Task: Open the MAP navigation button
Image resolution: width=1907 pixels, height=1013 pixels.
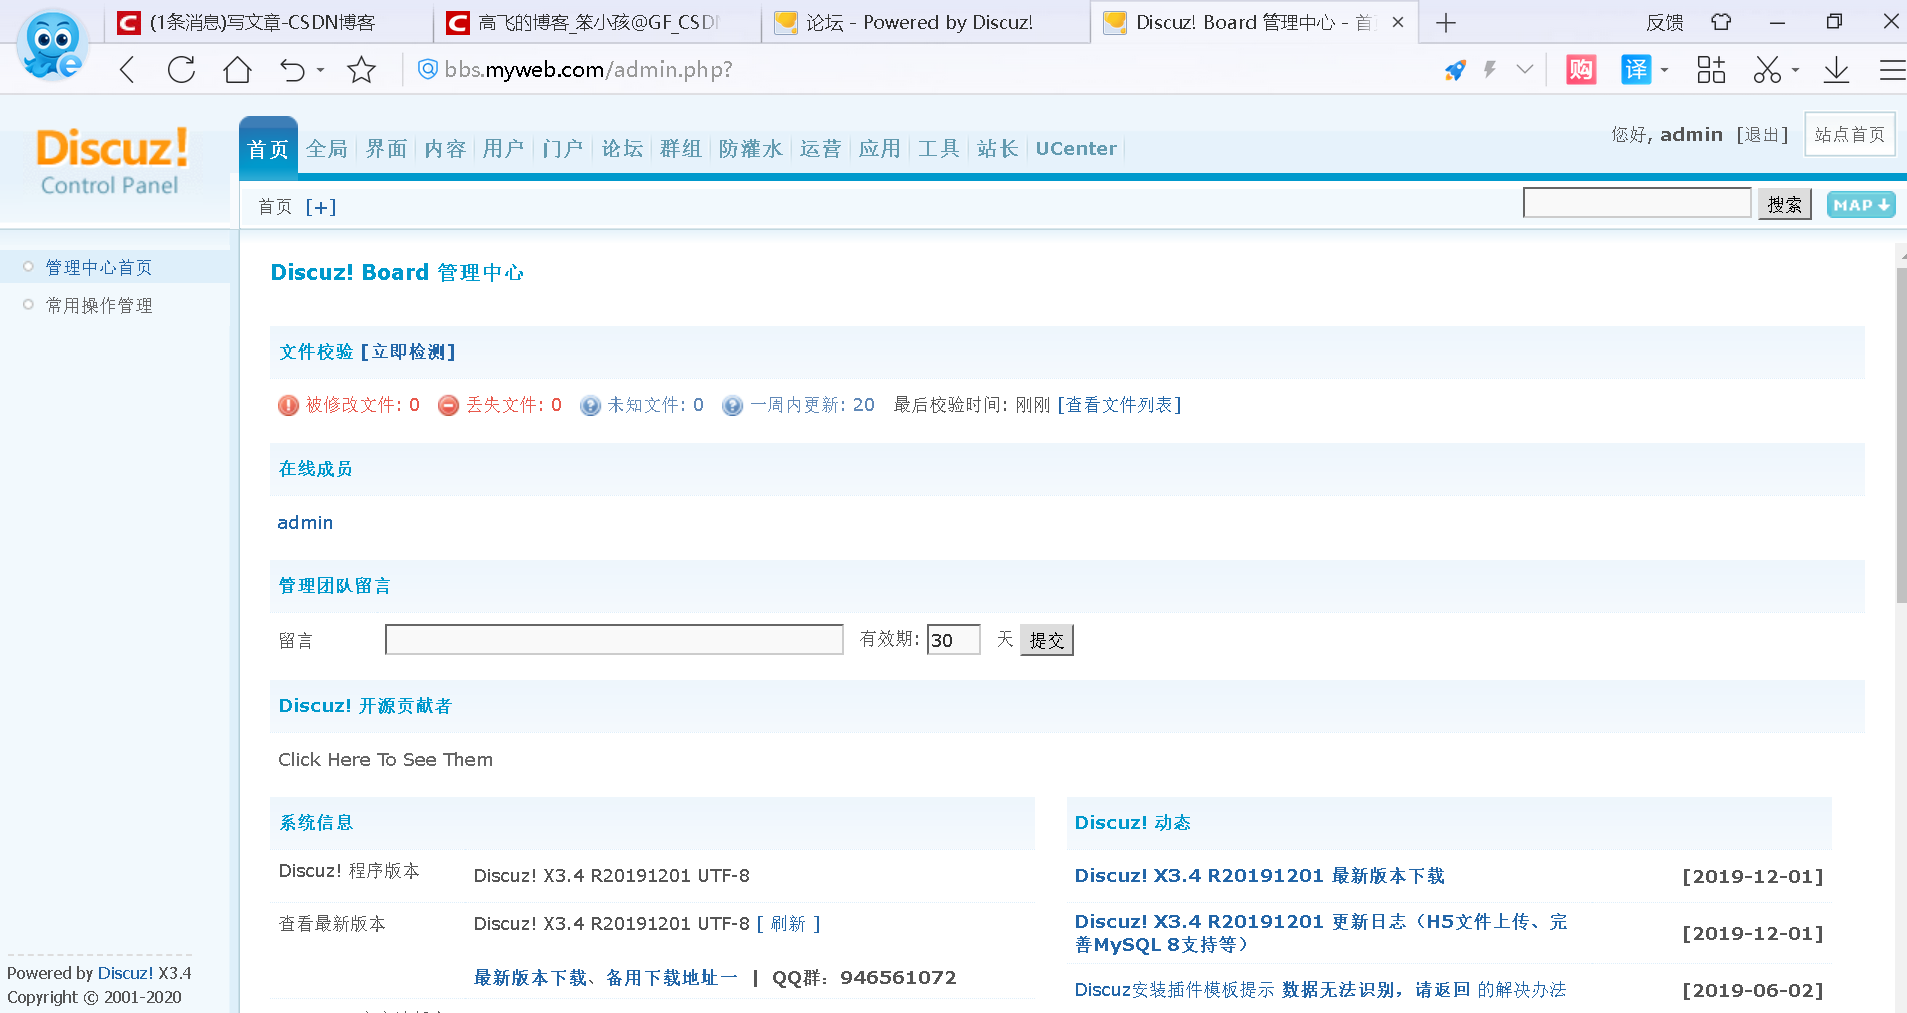Action: pyautogui.click(x=1861, y=205)
